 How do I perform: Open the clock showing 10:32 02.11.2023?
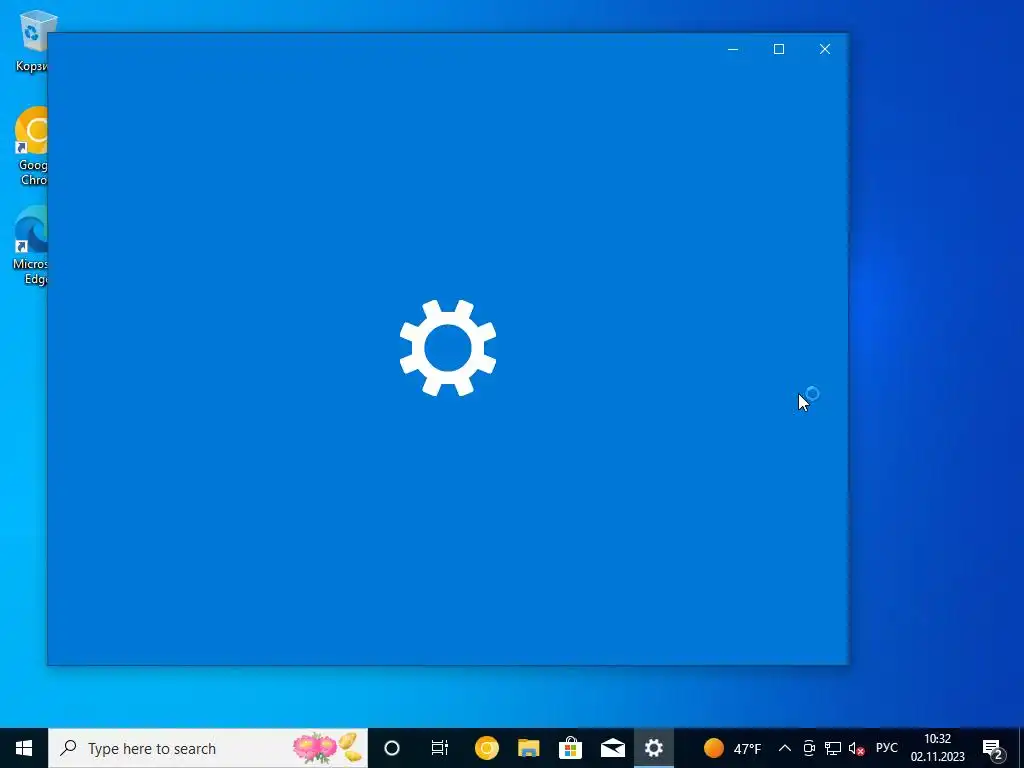coord(938,748)
